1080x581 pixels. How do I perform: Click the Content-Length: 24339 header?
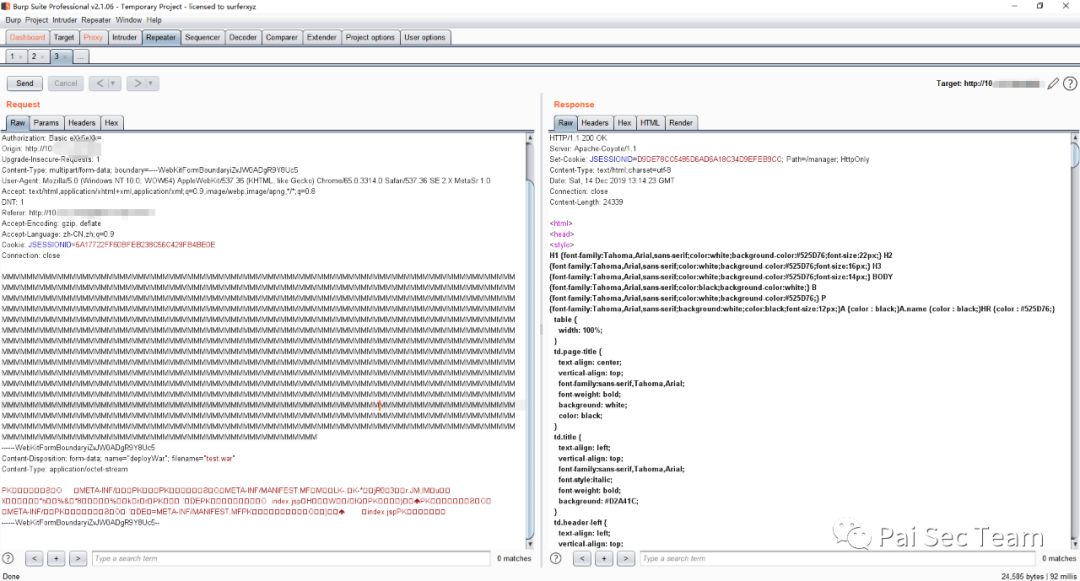pyautogui.click(x=586, y=202)
